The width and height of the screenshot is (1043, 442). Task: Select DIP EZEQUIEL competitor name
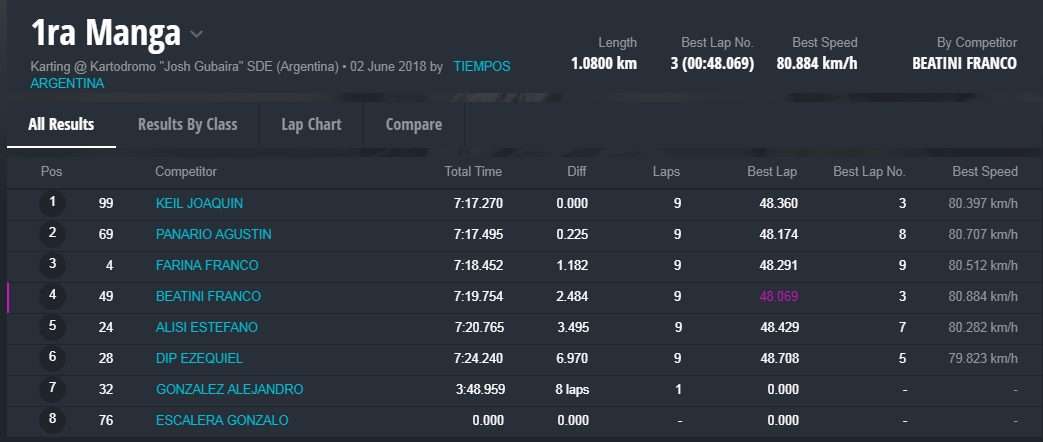199,358
